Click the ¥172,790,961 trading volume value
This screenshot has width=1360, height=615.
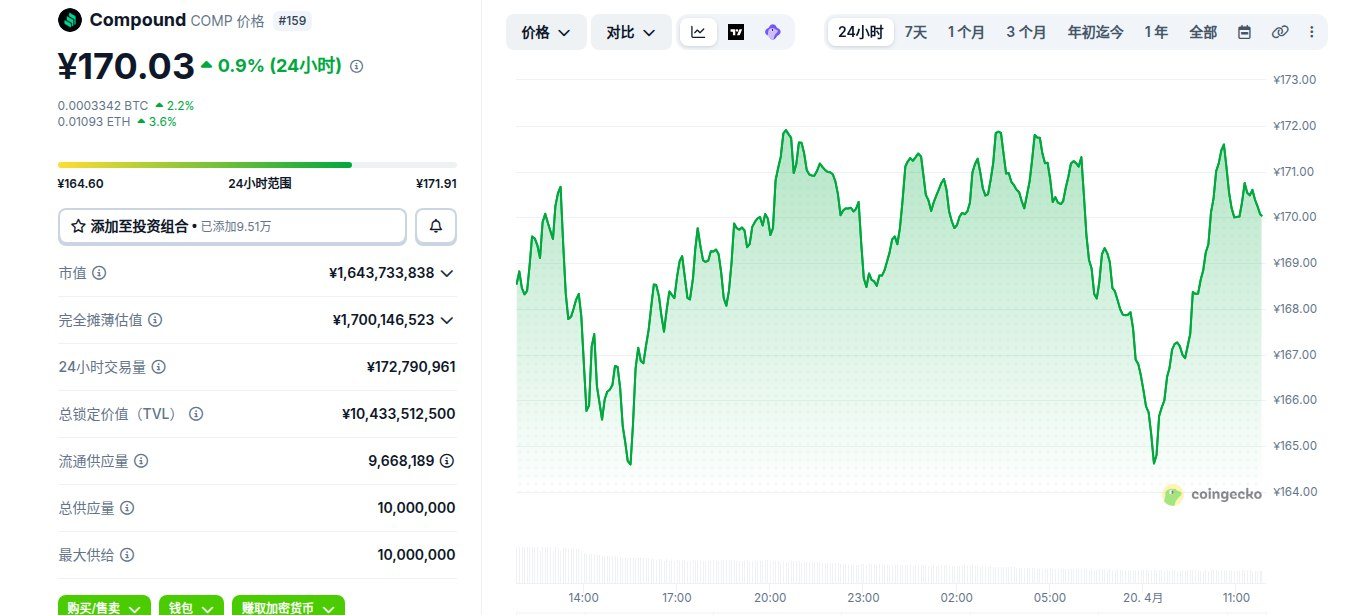(x=411, y=367)
